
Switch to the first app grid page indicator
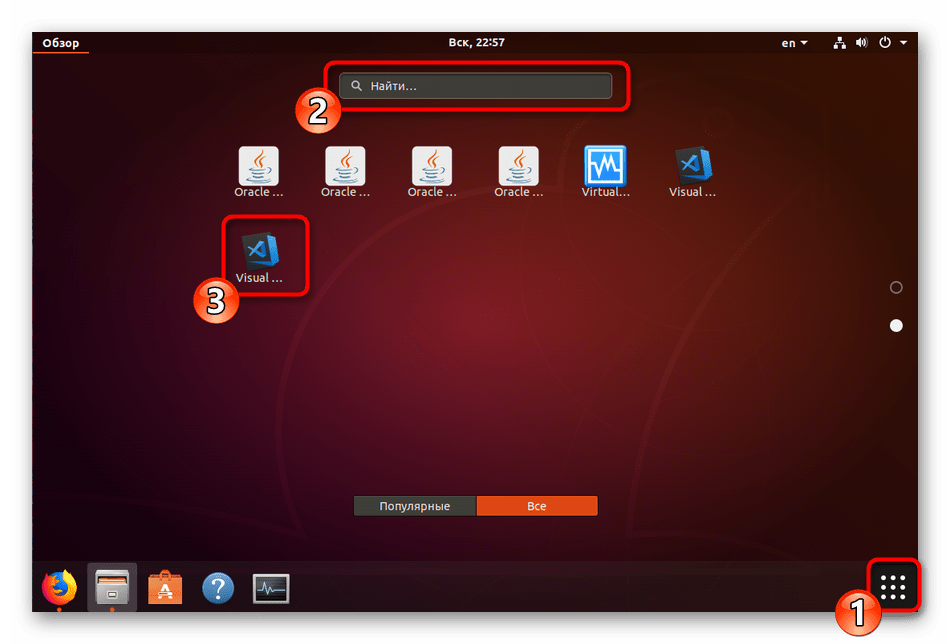pyautogui.click(x=896, y=288)
